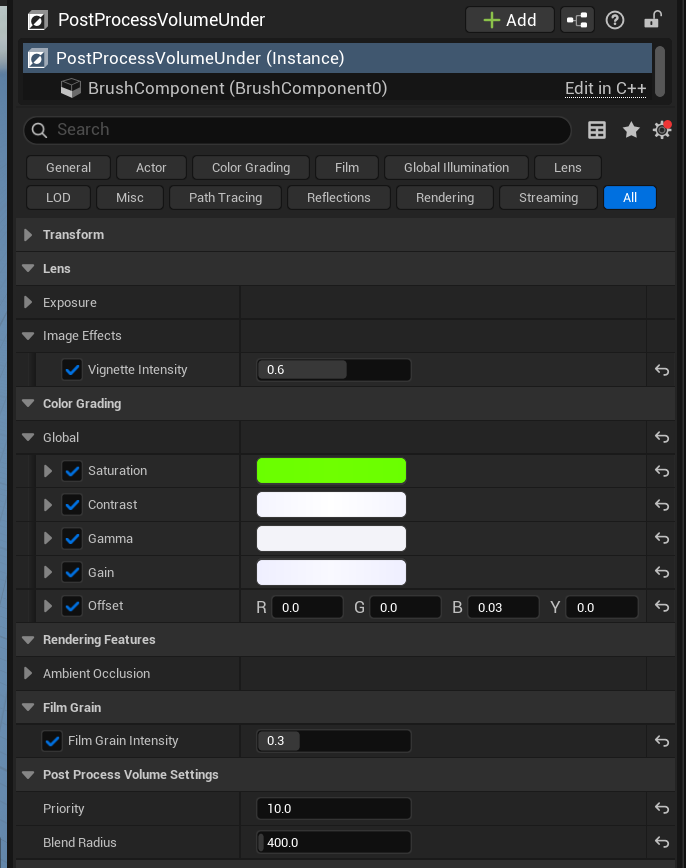Expand the Transform section
The height and width of the screenshot is (868, 686).
click(28, 235)
